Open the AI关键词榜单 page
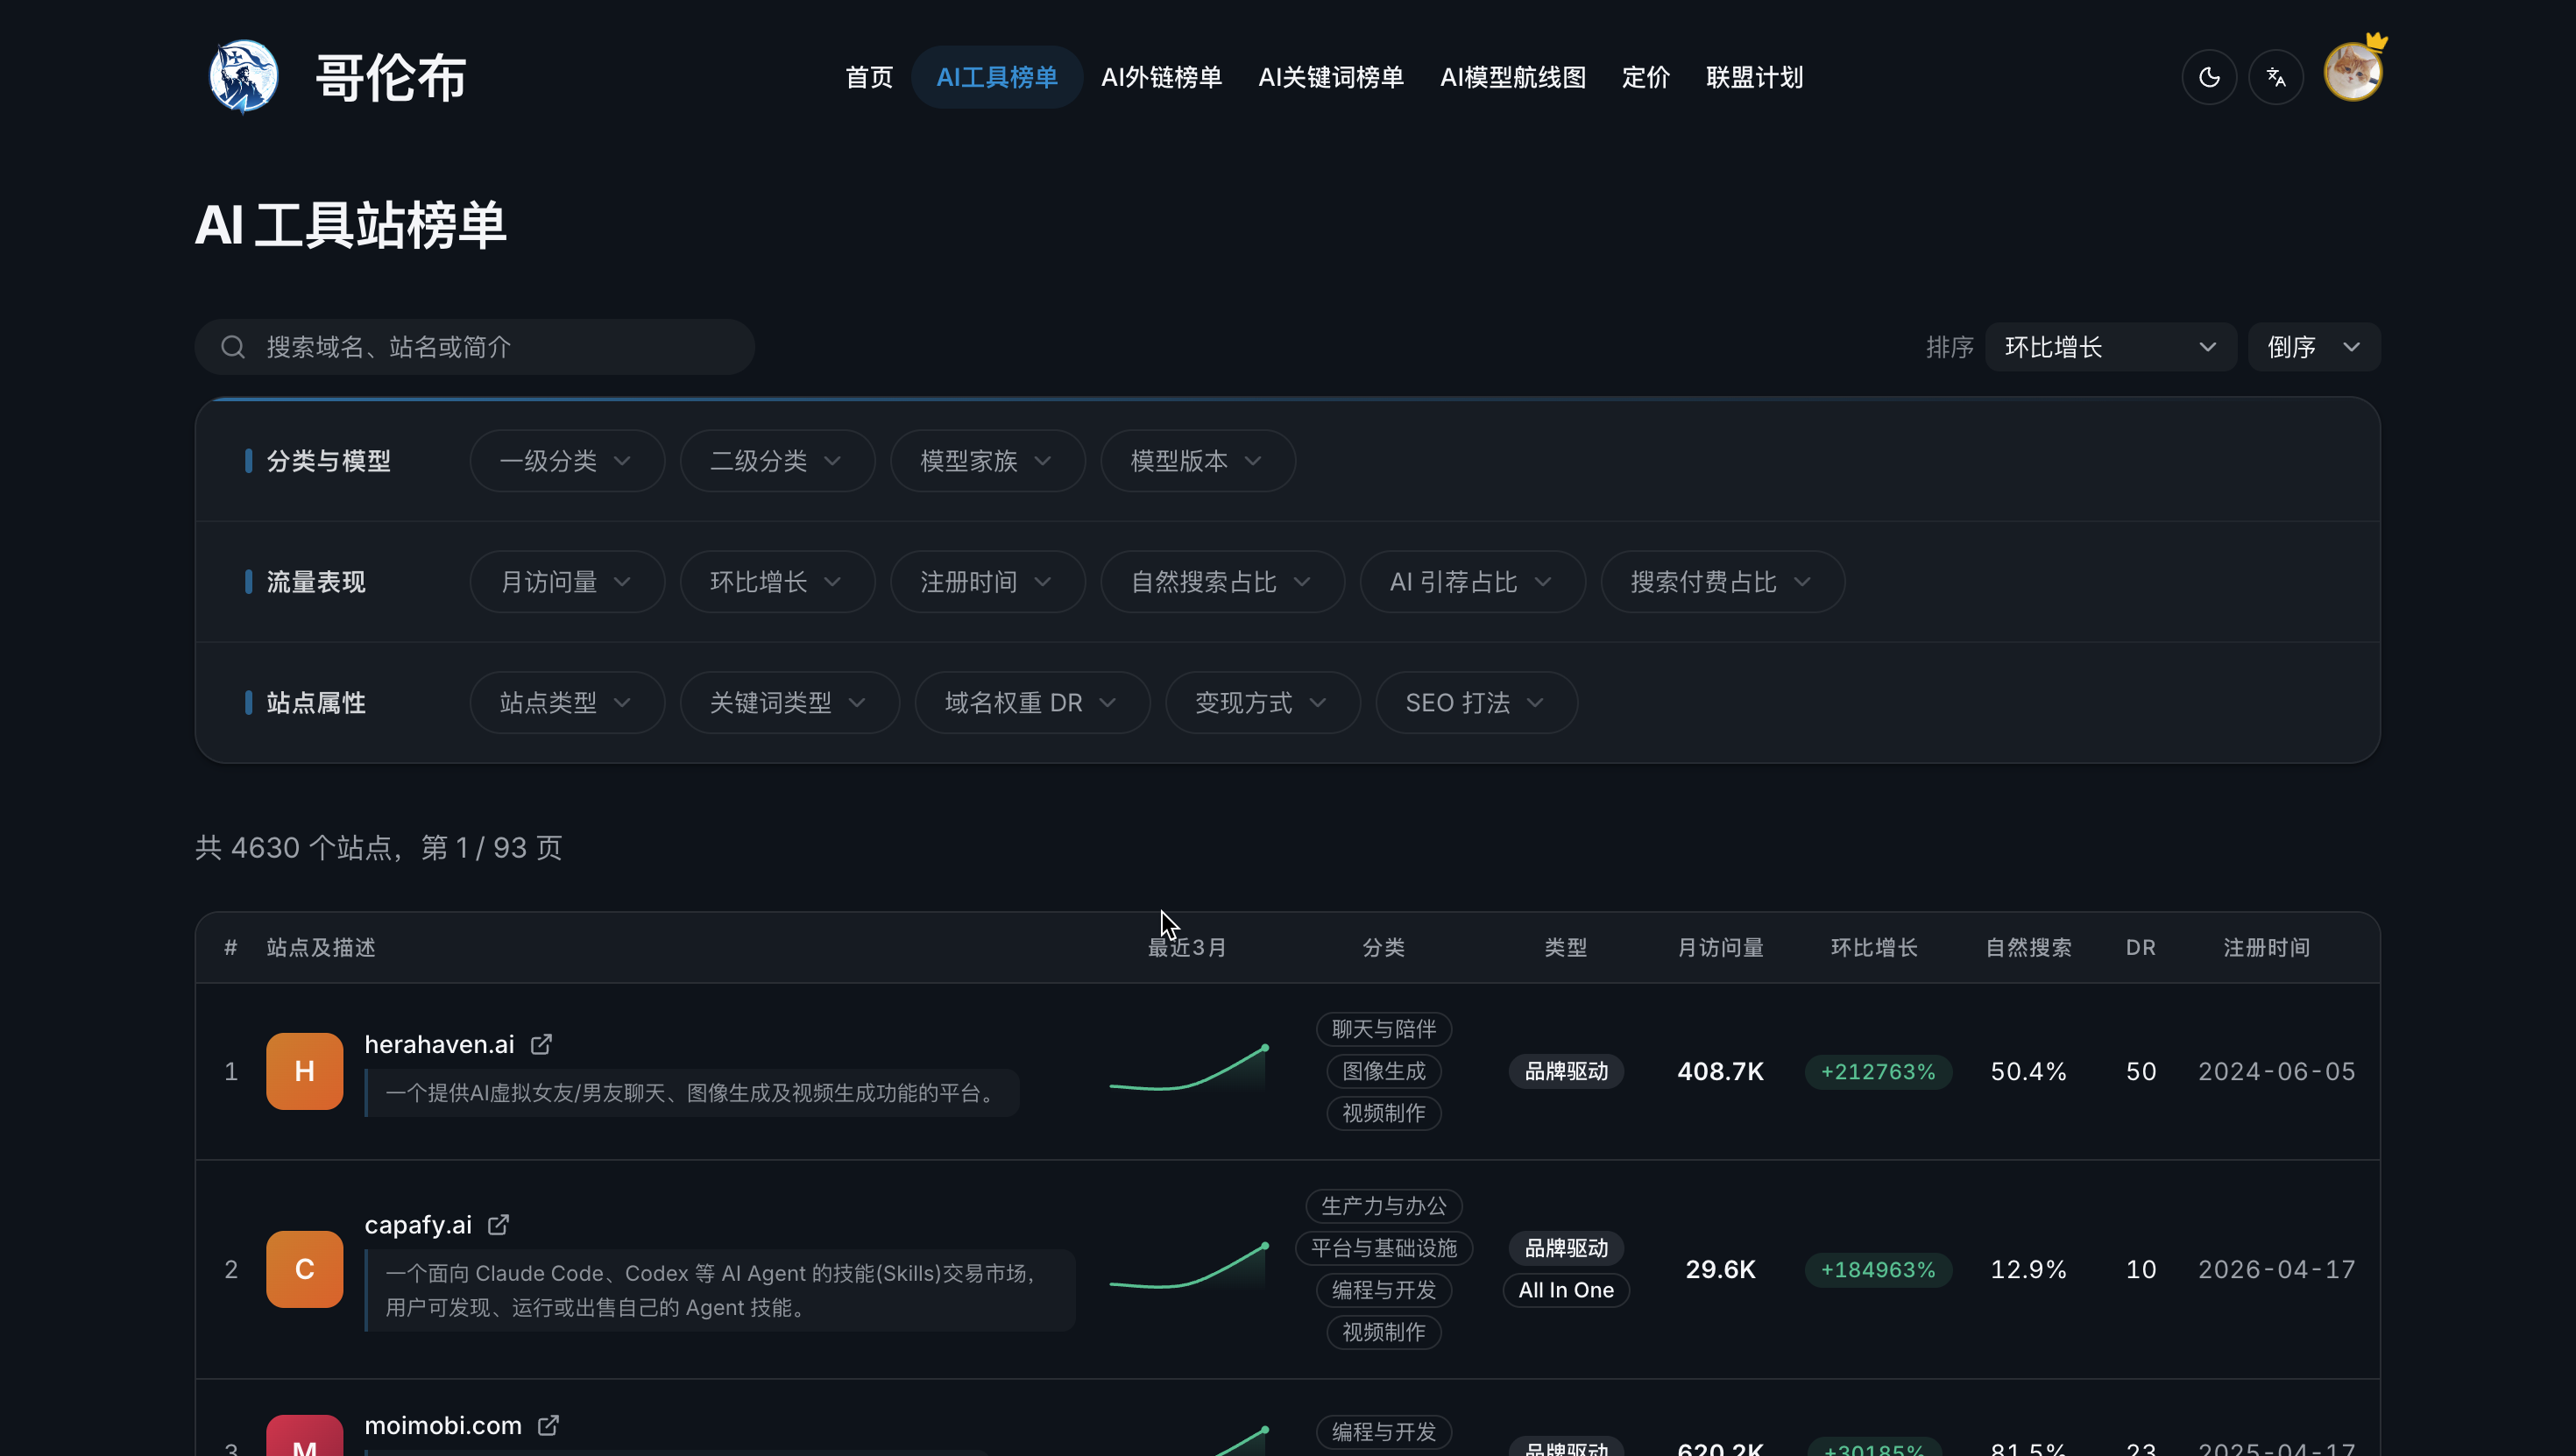The height and width of the screenshot is (1456, 2576). tap(1331, 77)
